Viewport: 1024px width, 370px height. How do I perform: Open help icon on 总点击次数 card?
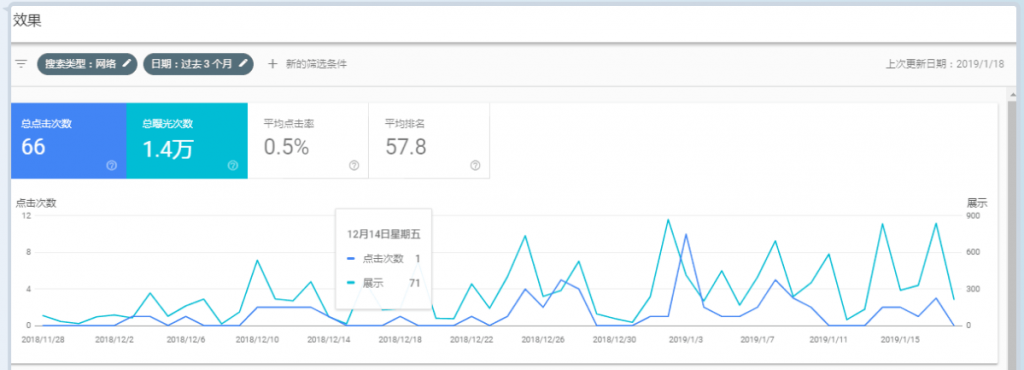111,166
